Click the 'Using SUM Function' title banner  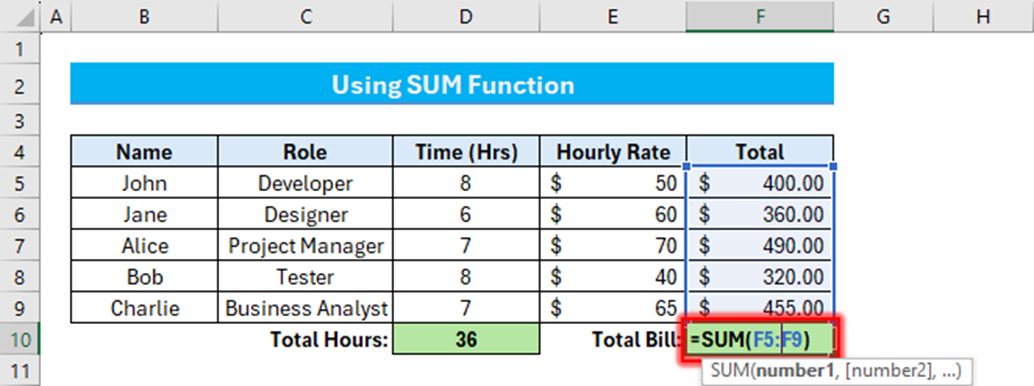pyautogui.click(x=452, y=84)
